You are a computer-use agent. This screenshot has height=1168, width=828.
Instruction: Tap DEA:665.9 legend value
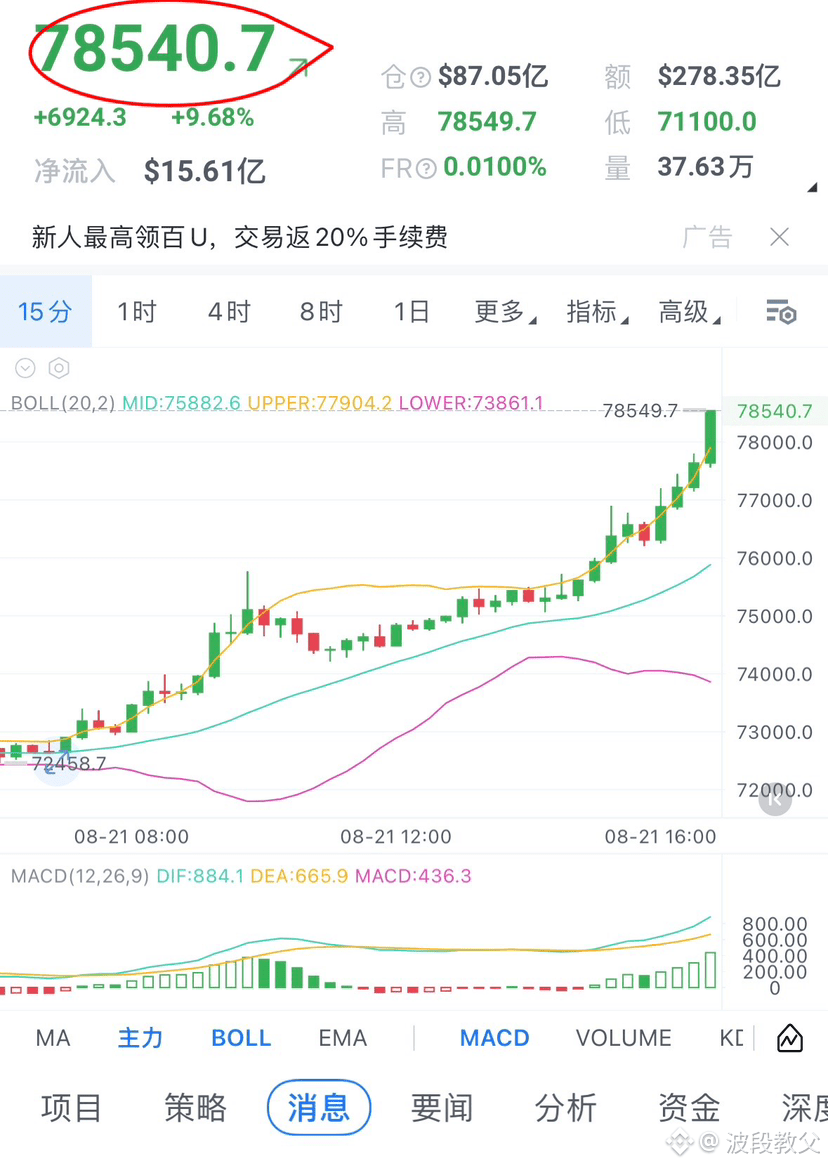coord(299,876)
